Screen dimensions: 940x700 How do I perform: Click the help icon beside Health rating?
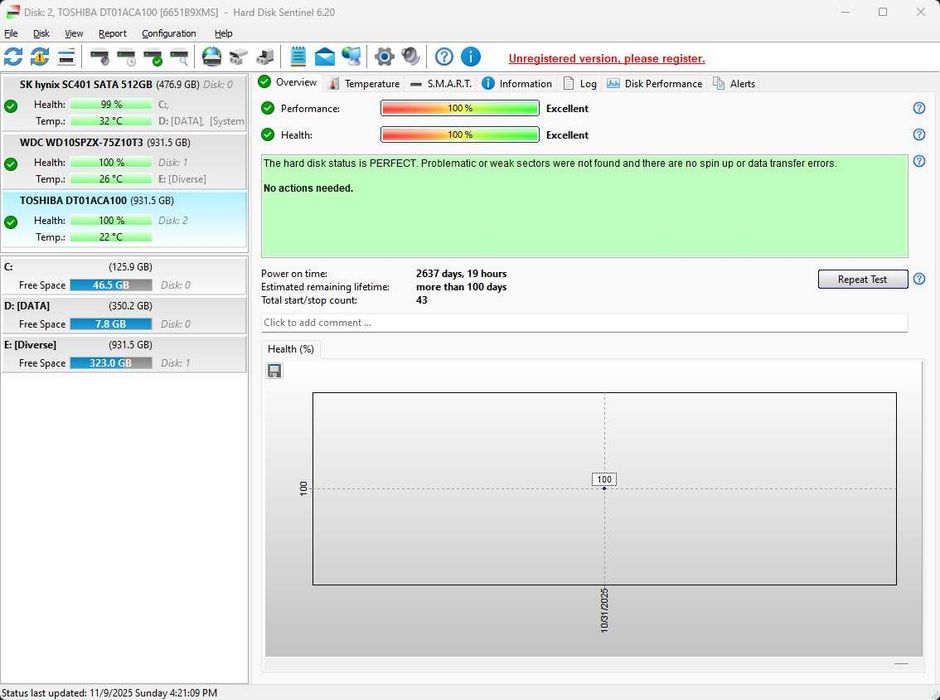(919, 135)
